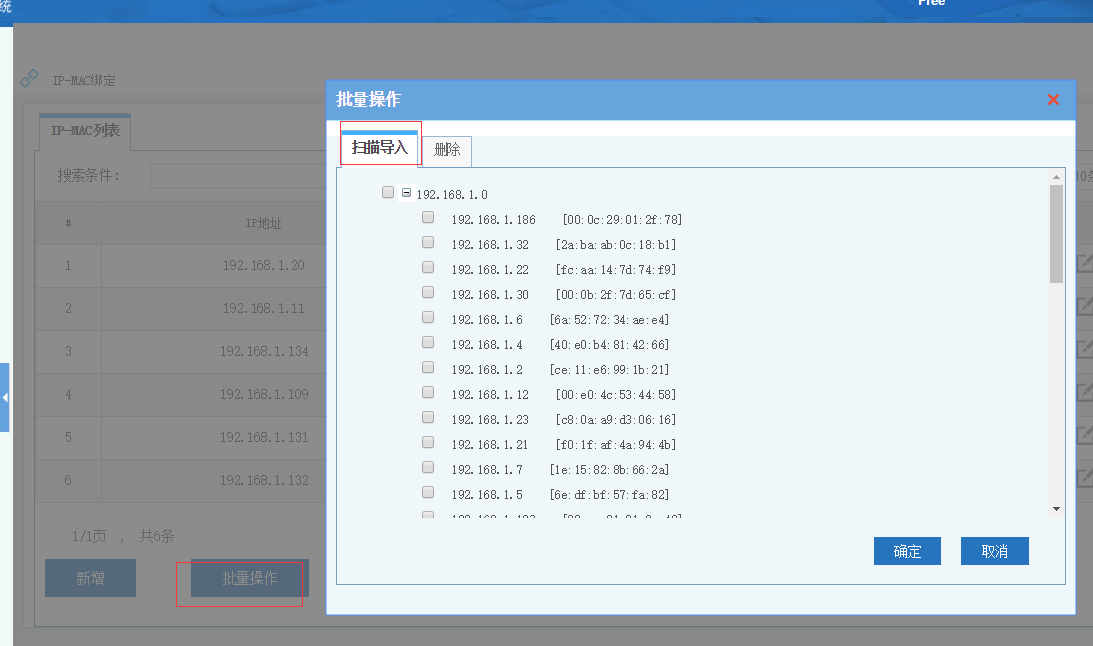Click the edit icon for row 192.168.1.20
Image resolution: width=1093 pixels, height=646 pixels.
[1084, 264]
